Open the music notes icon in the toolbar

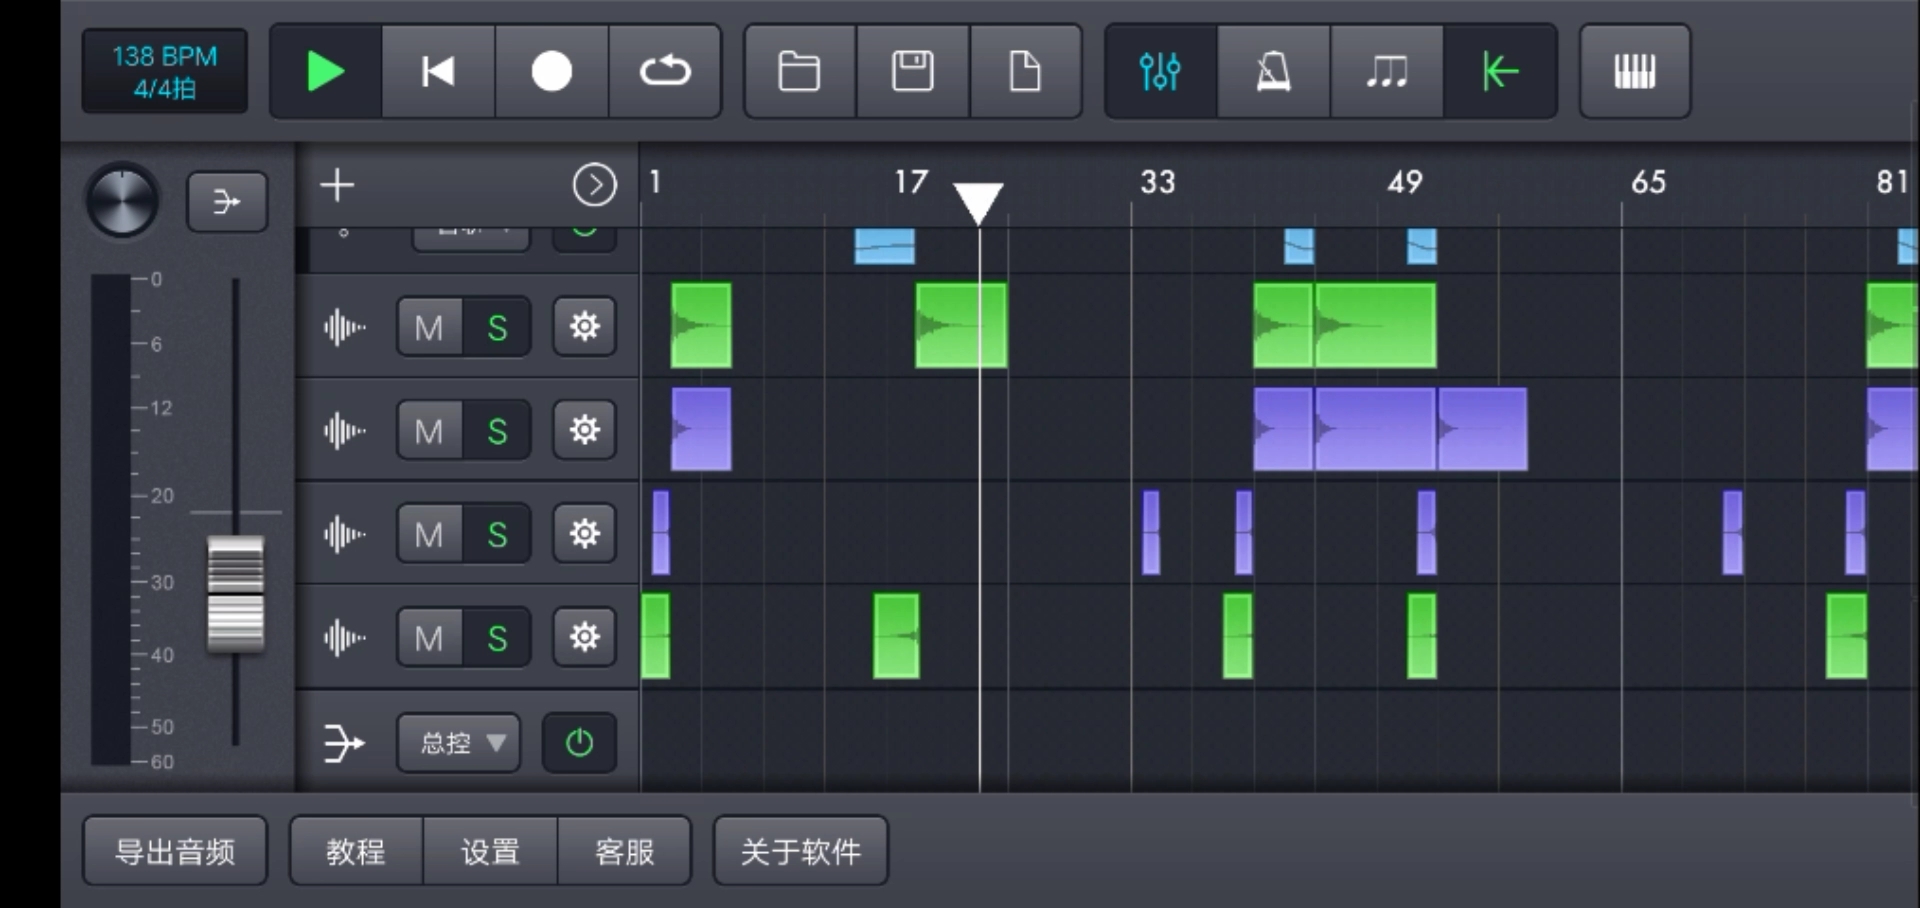[x=1387, y=72]
